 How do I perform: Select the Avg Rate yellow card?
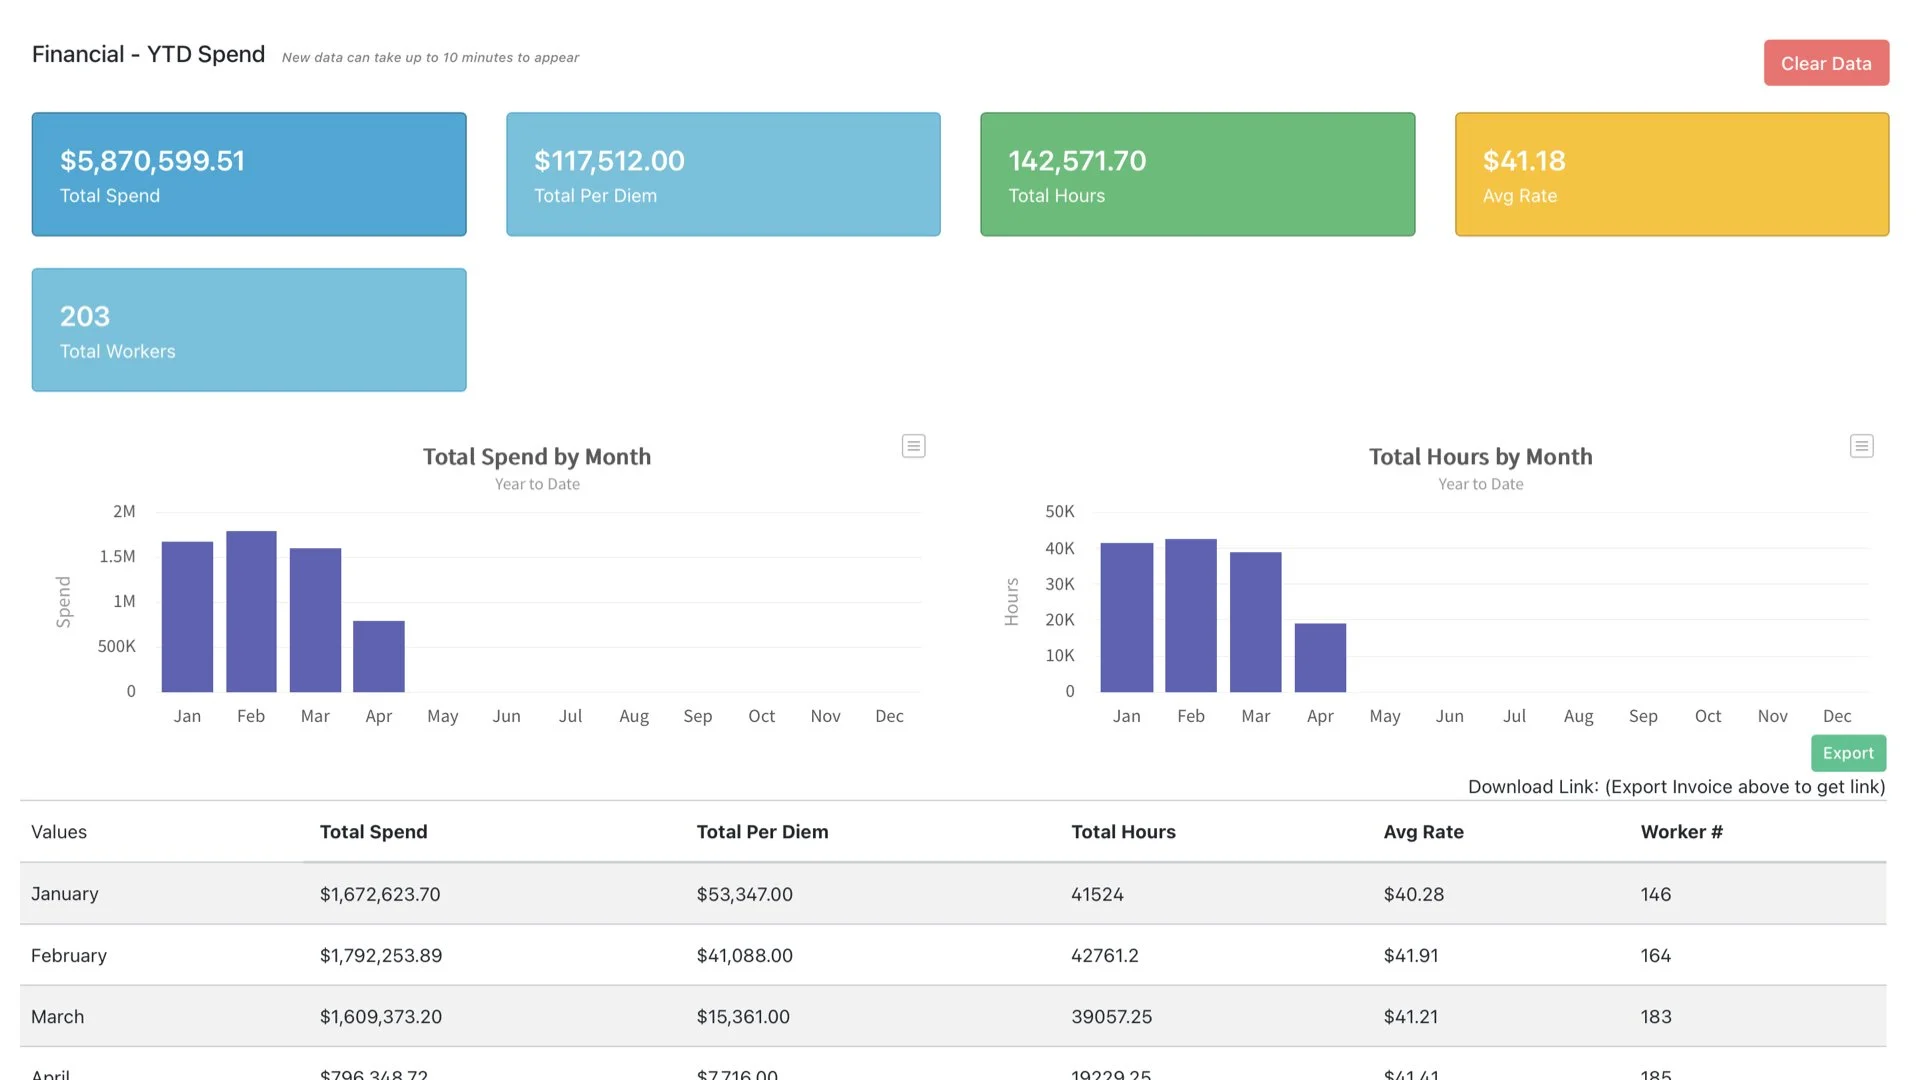point(1671,173)
